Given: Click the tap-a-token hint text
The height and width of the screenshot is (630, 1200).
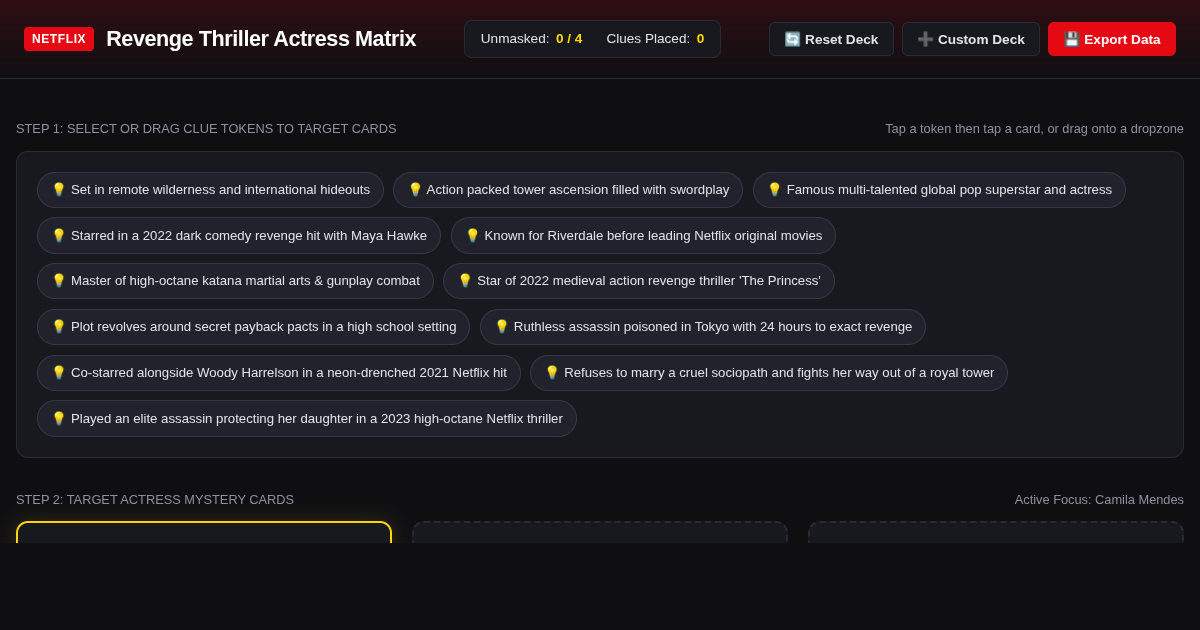Looking at the screenshot, I should (x=1034, y=129).
